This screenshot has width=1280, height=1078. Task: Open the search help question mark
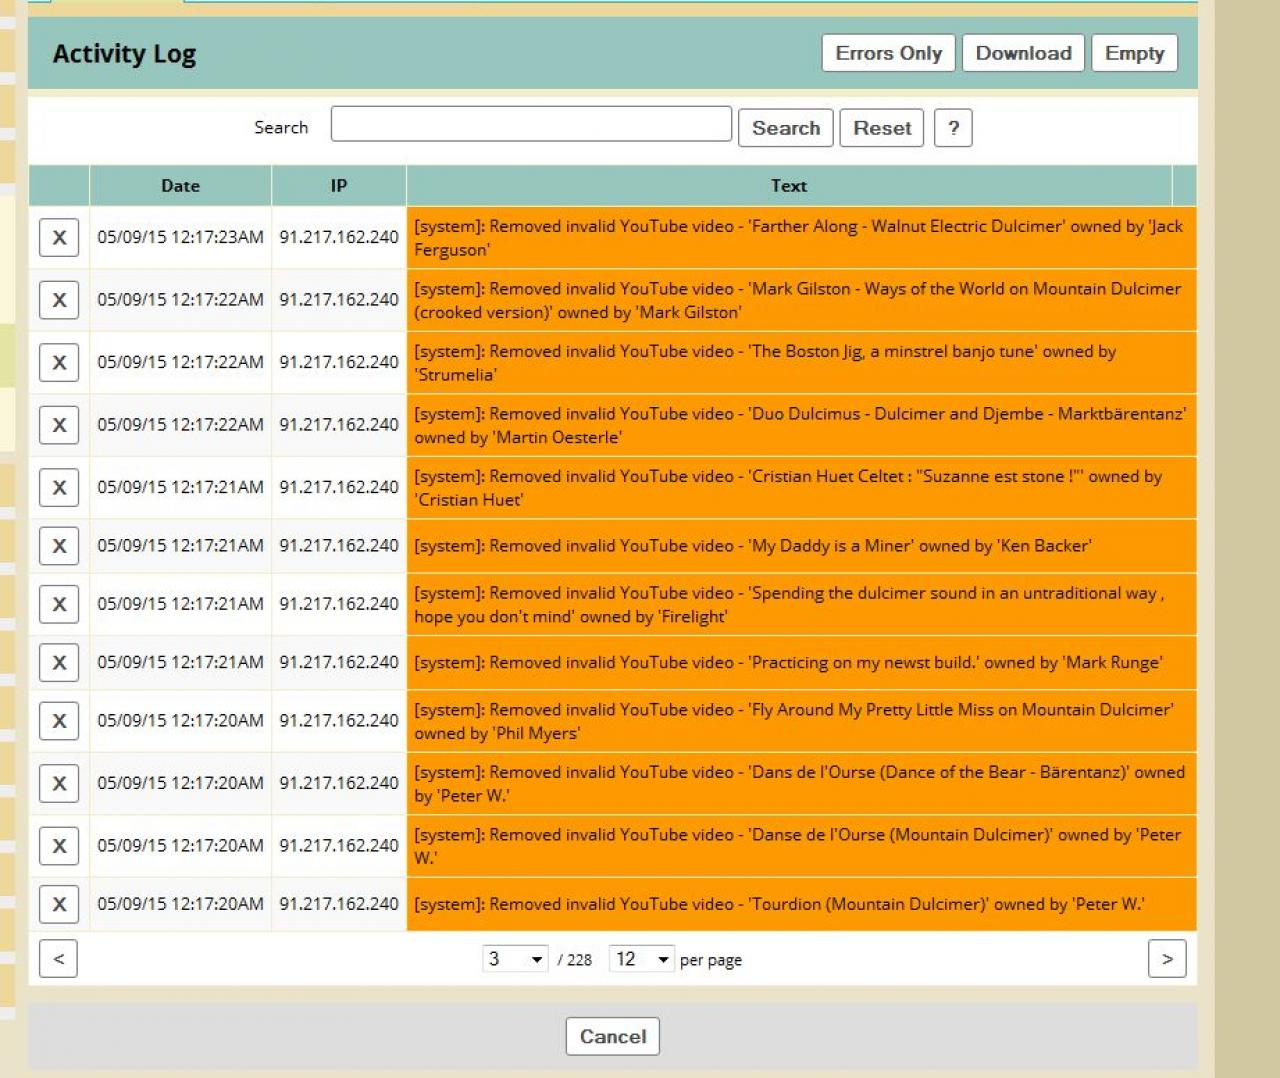tap(953, 128)
